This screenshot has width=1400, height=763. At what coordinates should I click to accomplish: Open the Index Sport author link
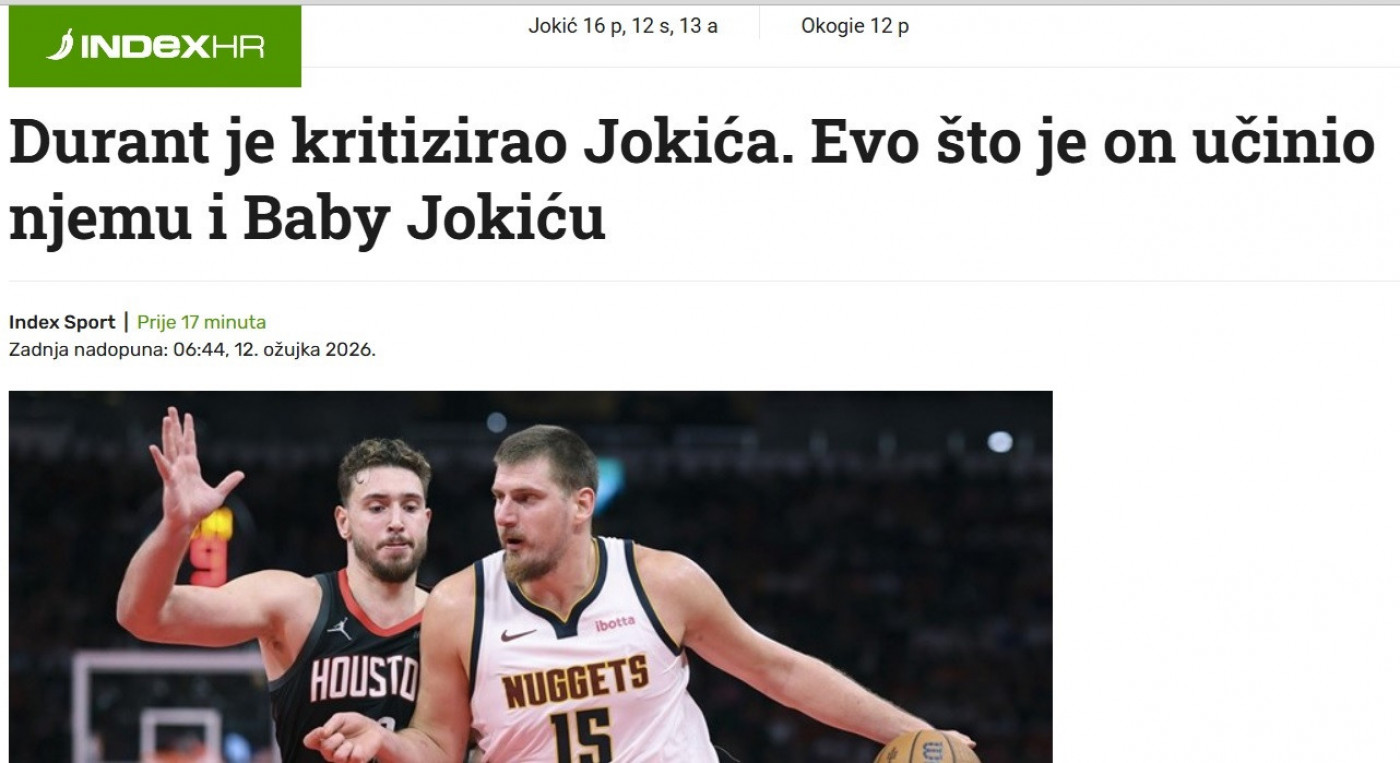click(62, 322)
